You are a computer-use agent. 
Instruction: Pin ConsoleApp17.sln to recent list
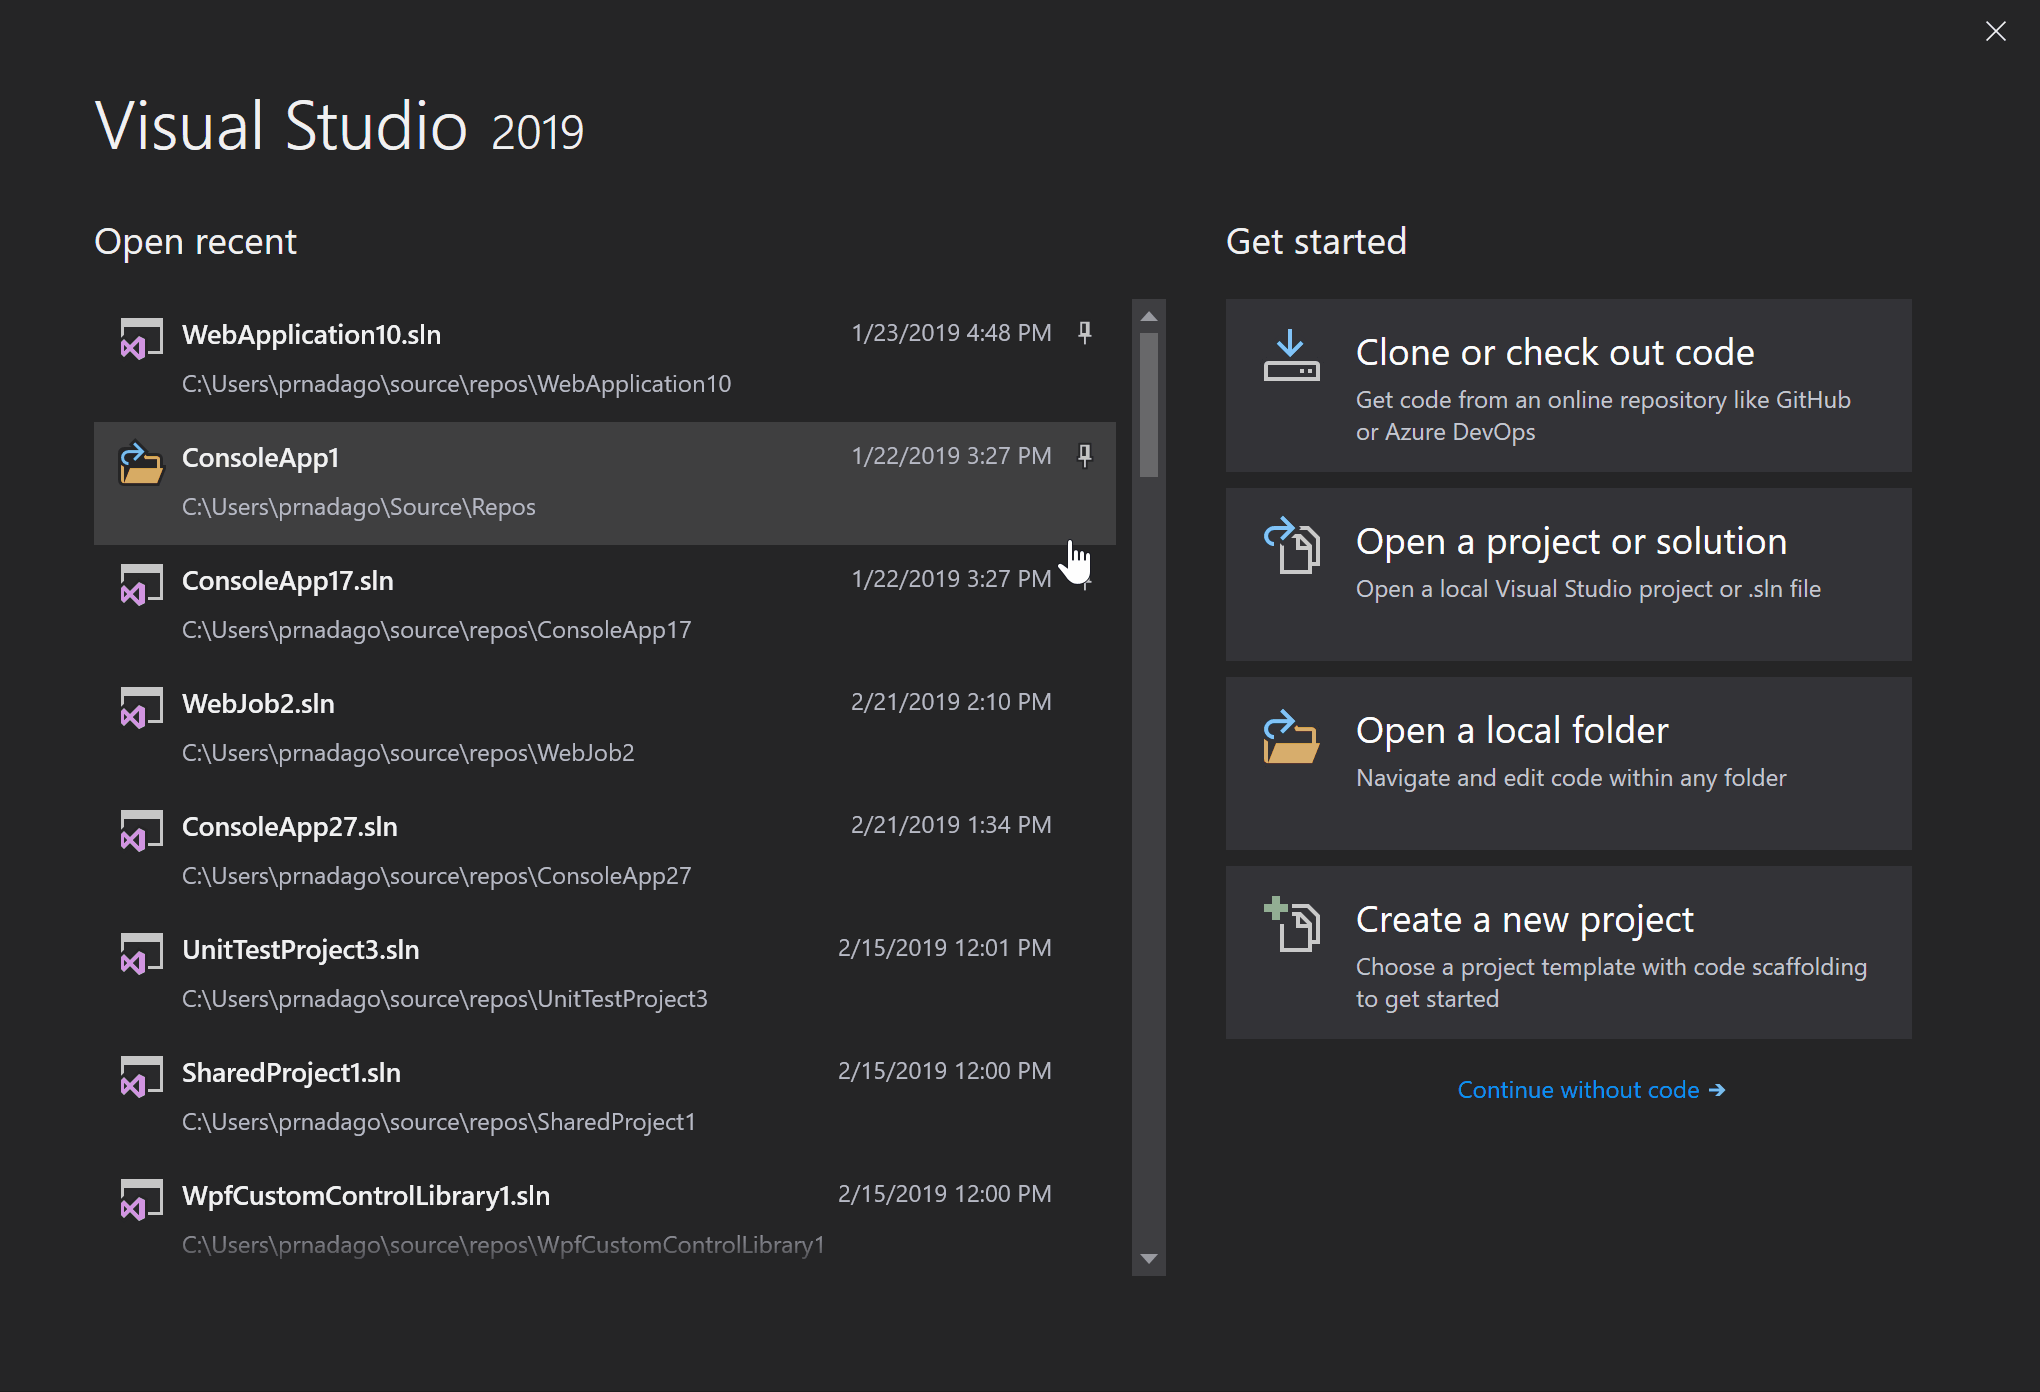(x=1085, y=580)
